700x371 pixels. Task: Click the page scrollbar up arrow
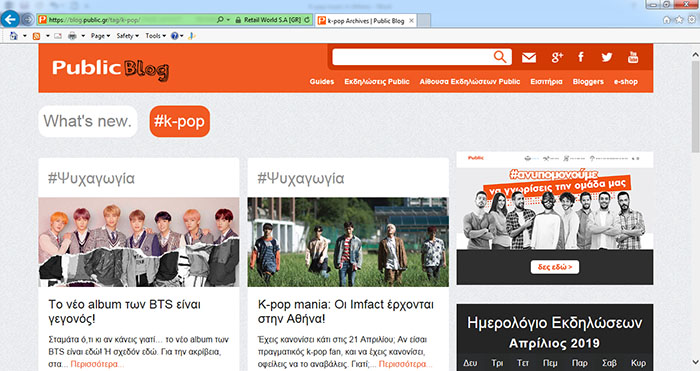(x=695, y=54)
